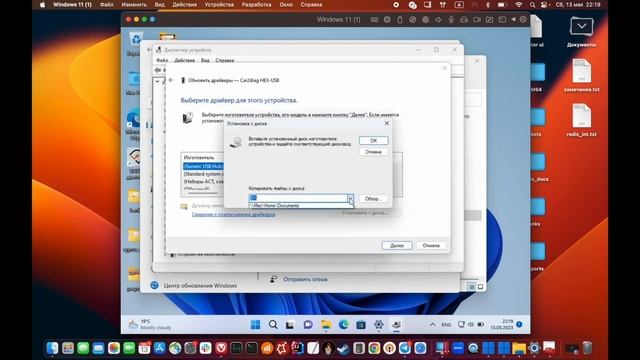The image size is (640, 360).
Task: Open App Store from the macOS Dock
Action: click(160, 348)
